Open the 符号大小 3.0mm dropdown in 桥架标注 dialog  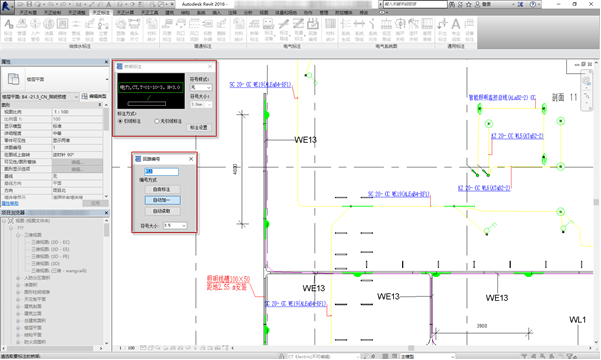(201, 104)
